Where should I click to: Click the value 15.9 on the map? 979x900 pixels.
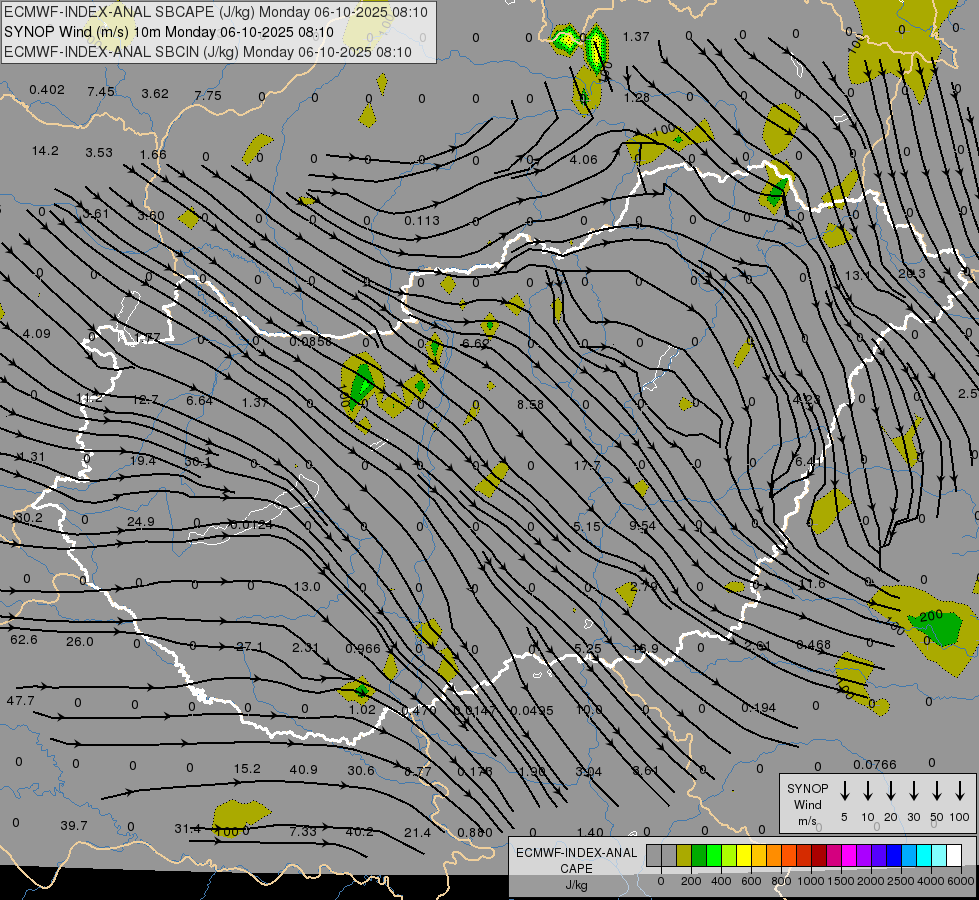[x=645, y=648]
